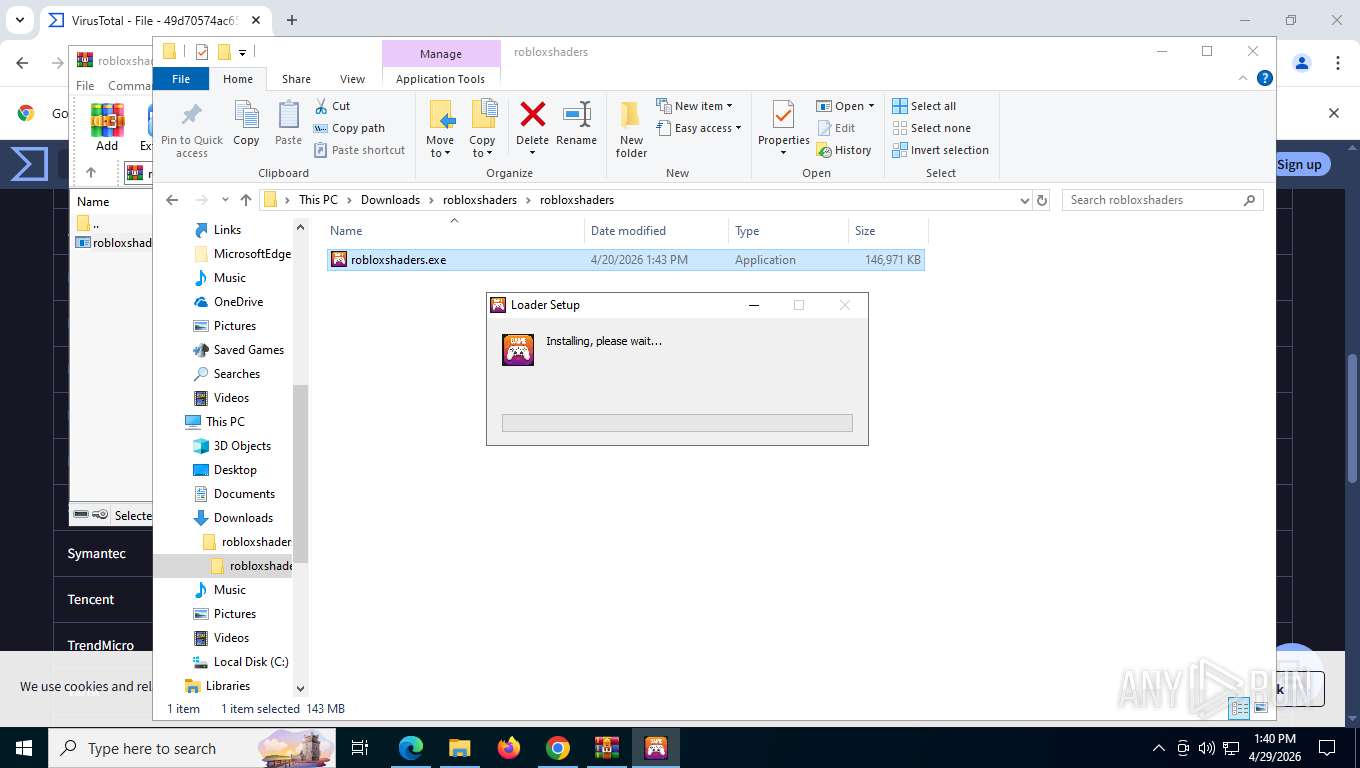
Task: Open Task View on taskbar
Action: point(360,748)
